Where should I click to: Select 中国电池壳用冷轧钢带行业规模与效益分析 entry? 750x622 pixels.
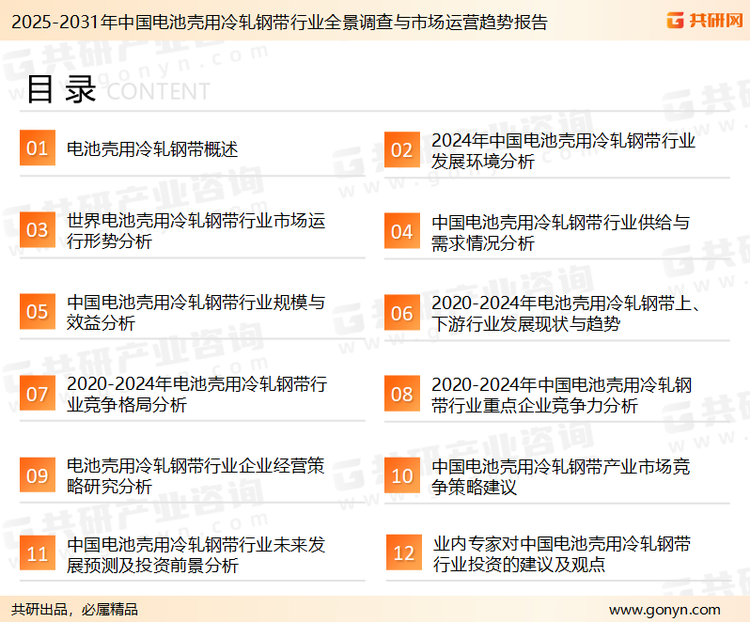tap(195, 313)
